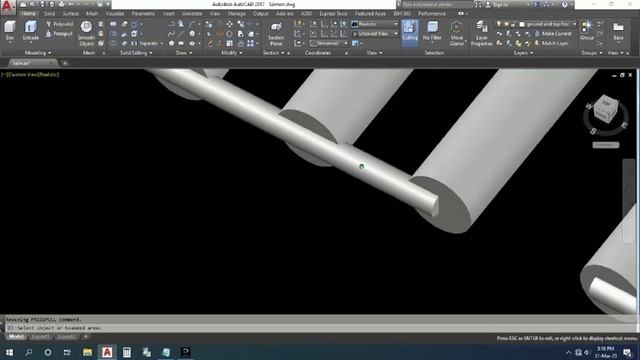Activate the Presspull tool
This screenshot has height=360, width=640.
point(60,34)
